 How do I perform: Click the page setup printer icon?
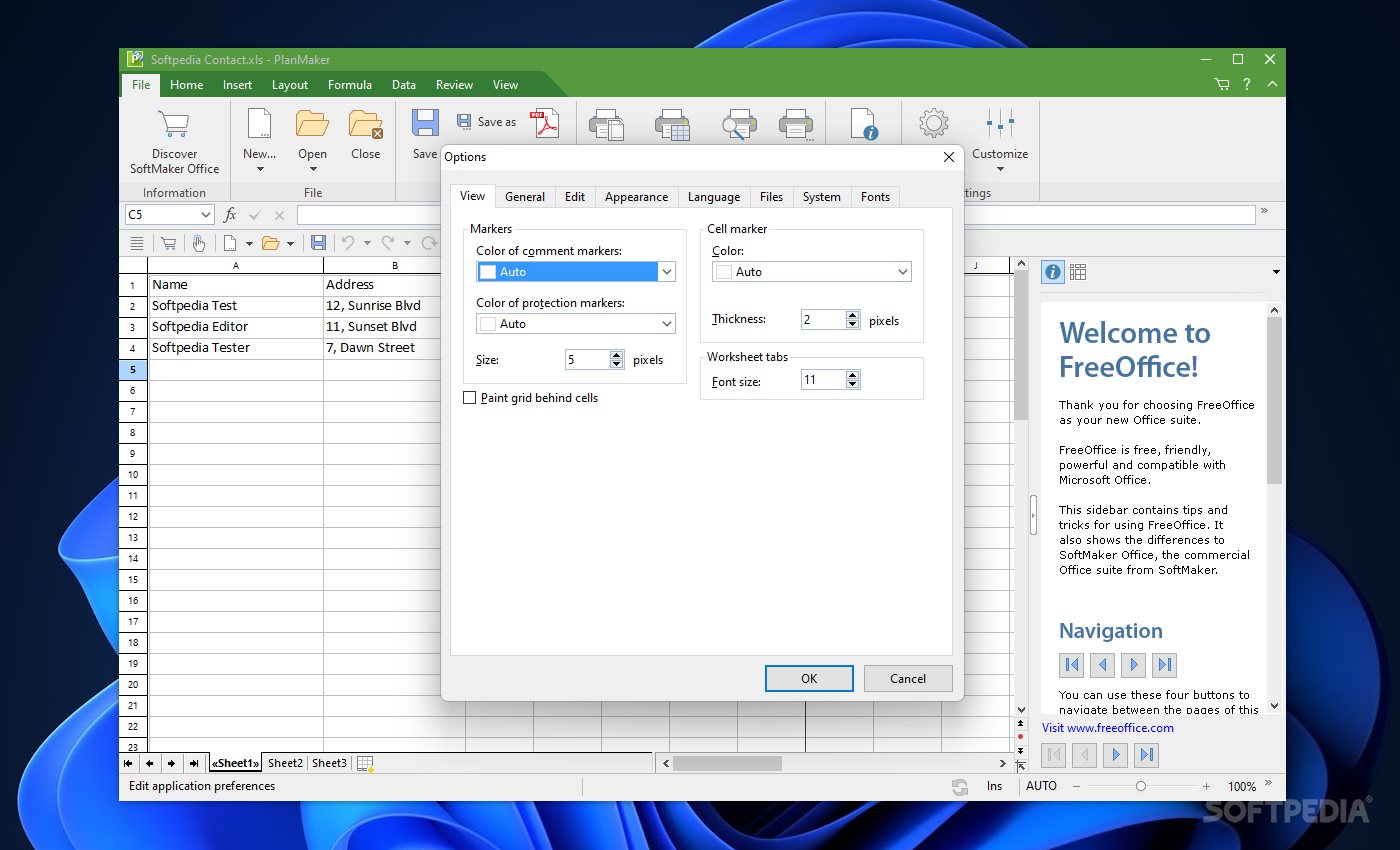point(607,124)
